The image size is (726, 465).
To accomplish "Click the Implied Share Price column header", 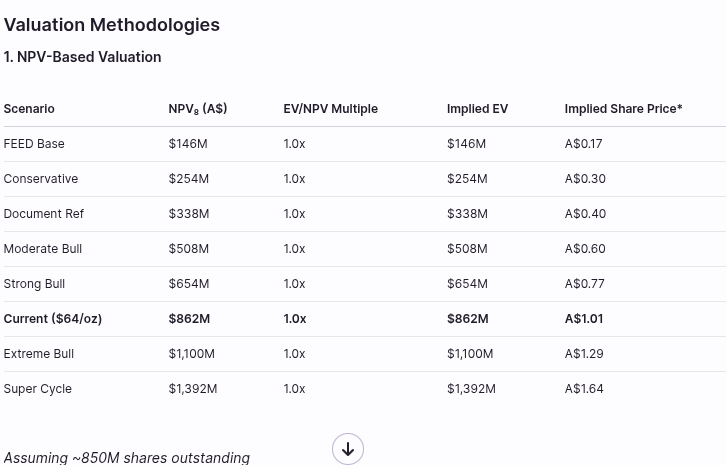I will coord(623,109).
